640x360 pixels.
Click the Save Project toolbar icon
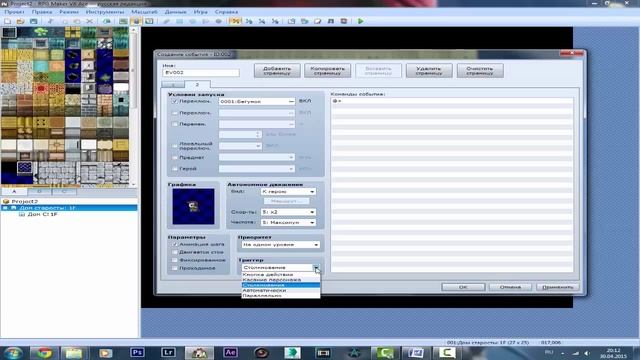point(33,21)
